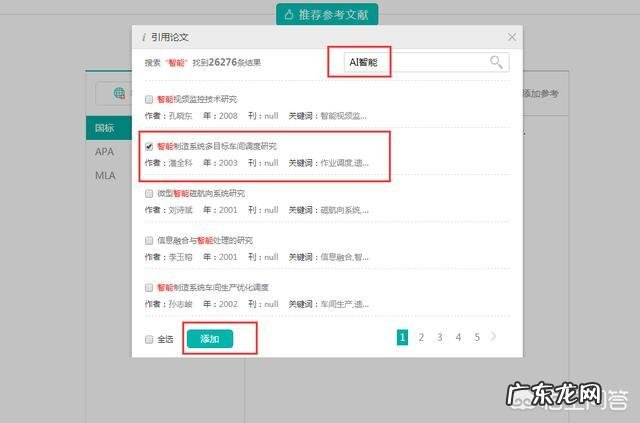
Task: Jump to page 3 of results
Action: [x=439, y=338]
